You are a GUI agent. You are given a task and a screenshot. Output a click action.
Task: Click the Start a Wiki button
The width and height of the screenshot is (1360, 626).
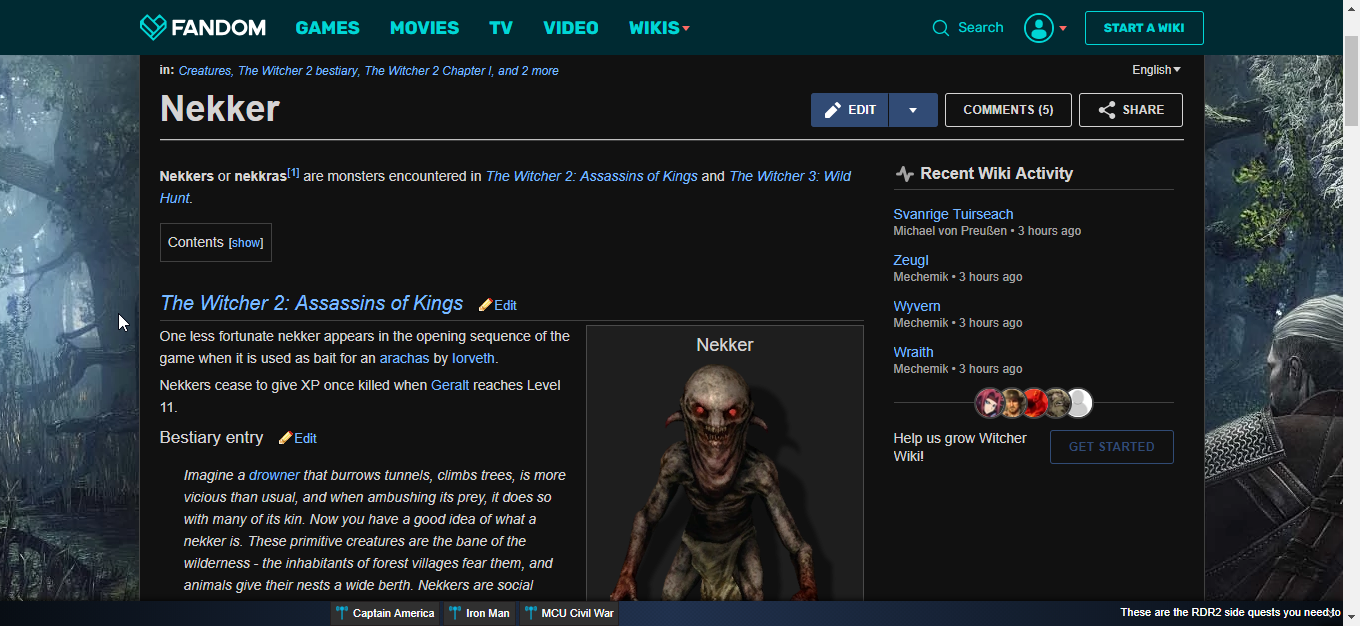(1143, 28)
